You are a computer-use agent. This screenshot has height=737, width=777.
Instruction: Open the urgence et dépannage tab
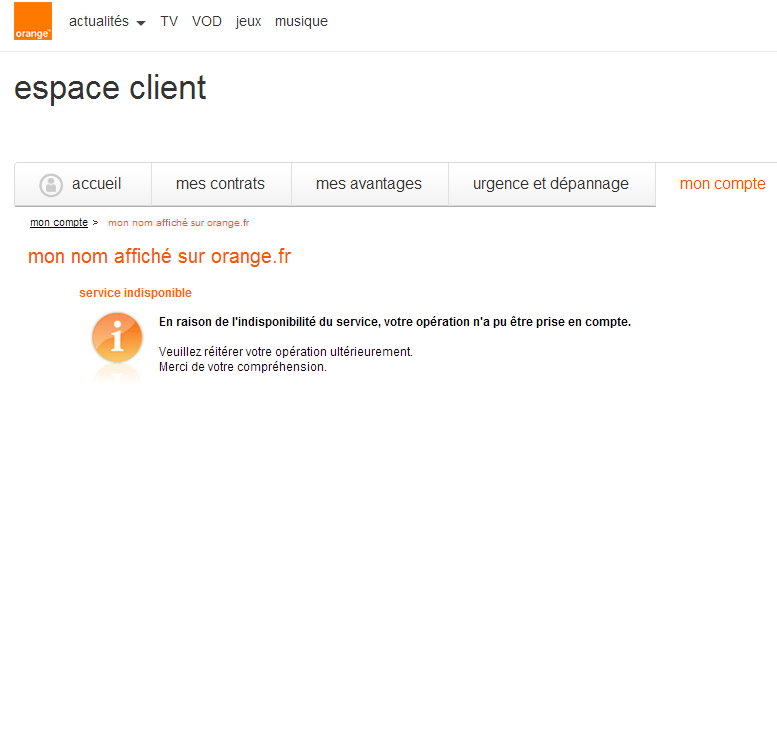552,184
